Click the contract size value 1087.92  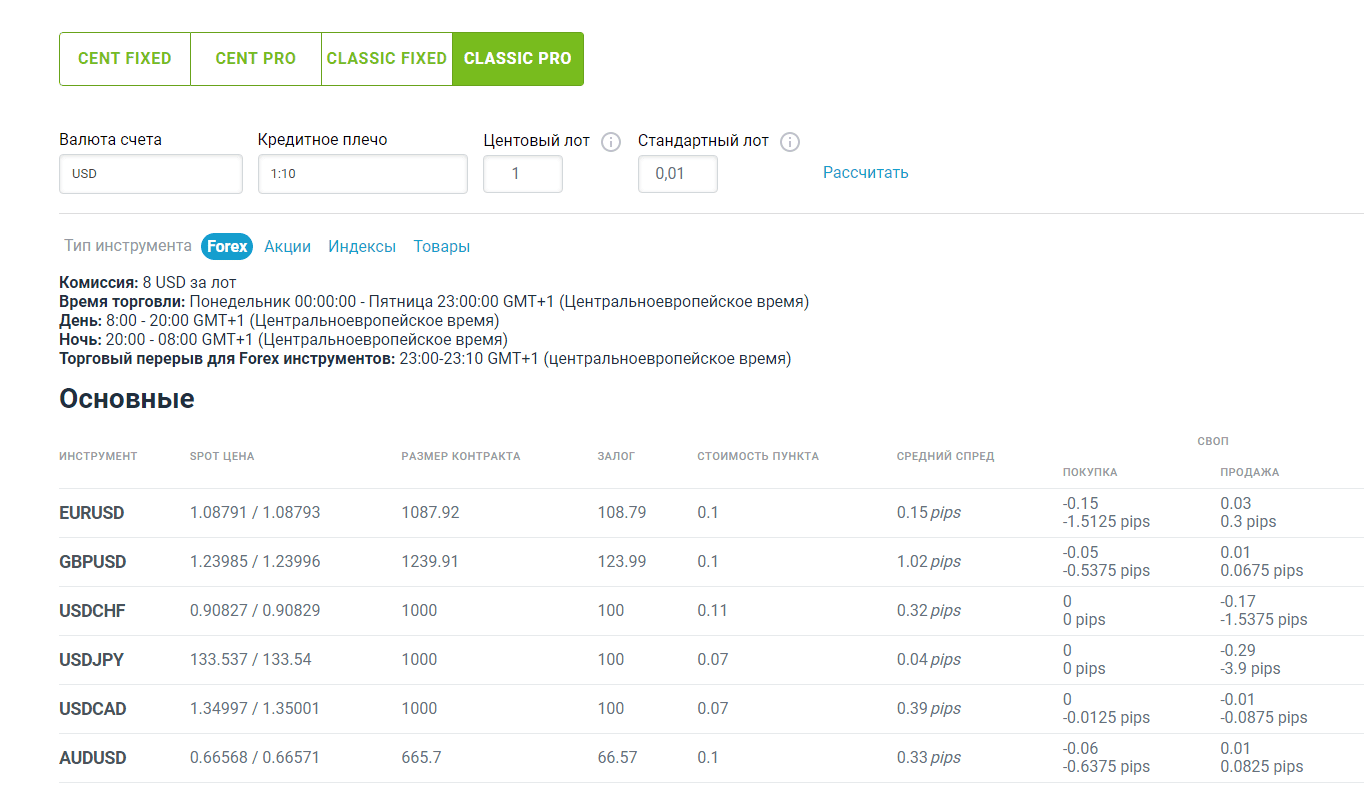[x=431, y=513]
